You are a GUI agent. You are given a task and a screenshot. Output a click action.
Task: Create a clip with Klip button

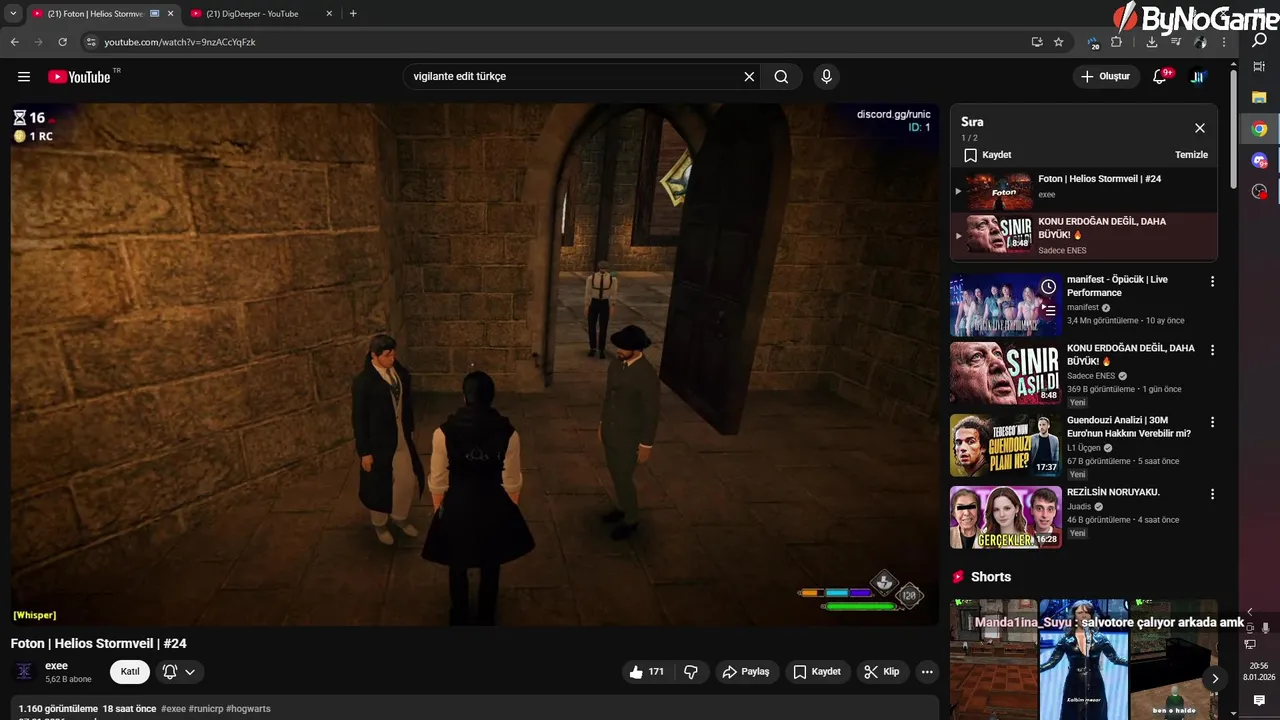tap(882, 672)
